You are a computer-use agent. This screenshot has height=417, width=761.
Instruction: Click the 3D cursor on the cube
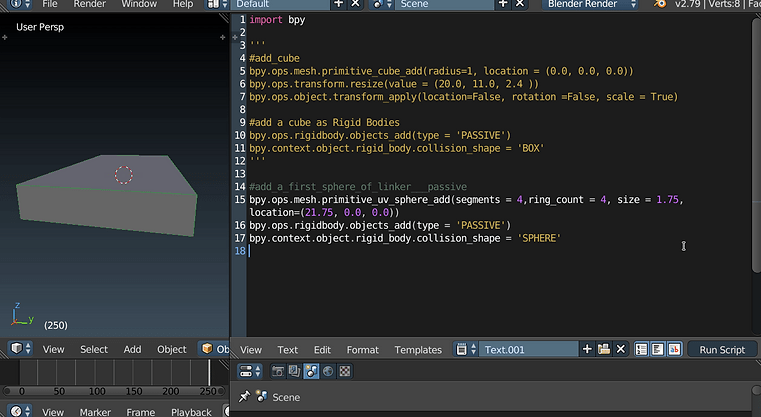click(x=123, y=175)
